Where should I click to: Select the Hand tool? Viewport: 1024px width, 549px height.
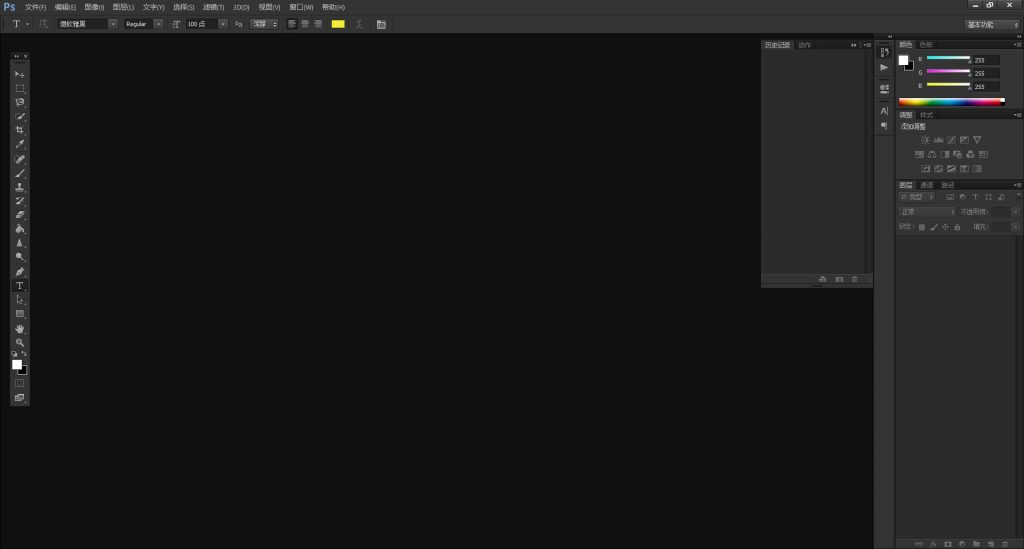[x=20, y=328]
